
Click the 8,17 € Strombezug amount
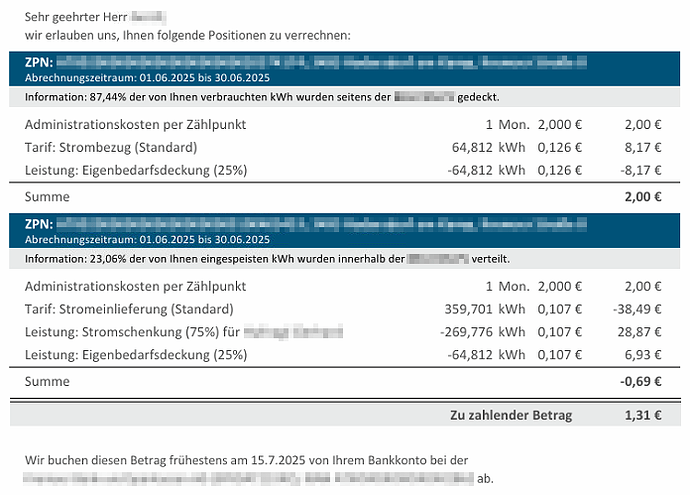[642, 147]
